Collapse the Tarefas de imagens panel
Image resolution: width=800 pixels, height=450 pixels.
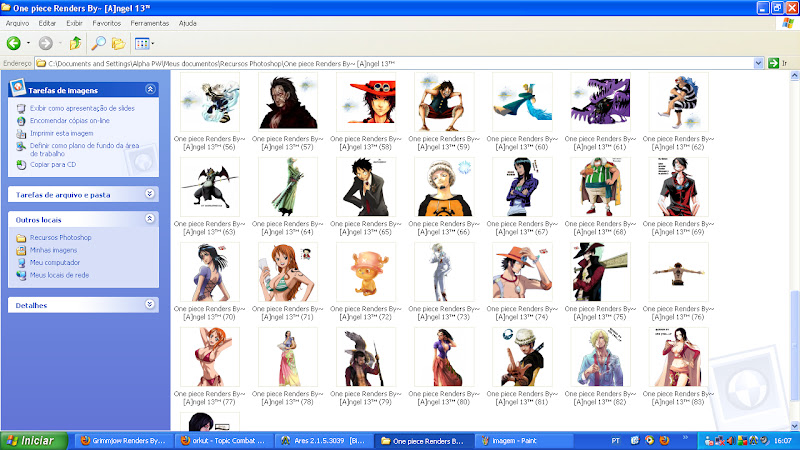(150, 89)
